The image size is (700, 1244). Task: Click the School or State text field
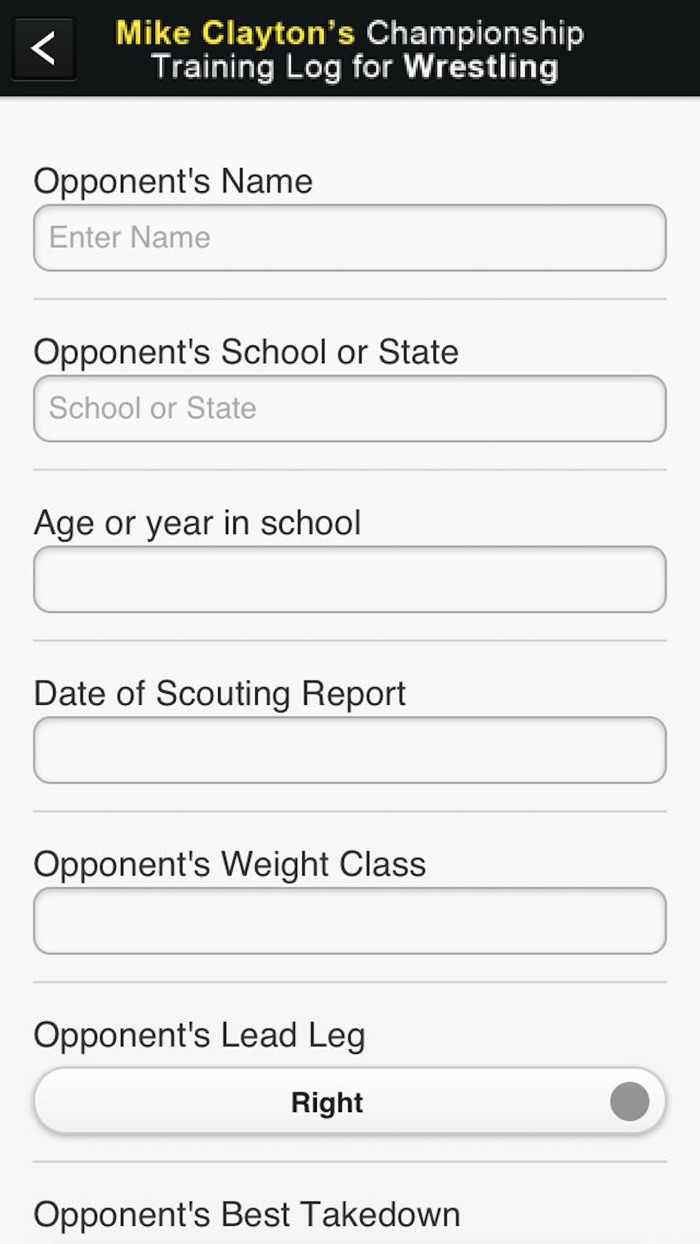(349, 408)
